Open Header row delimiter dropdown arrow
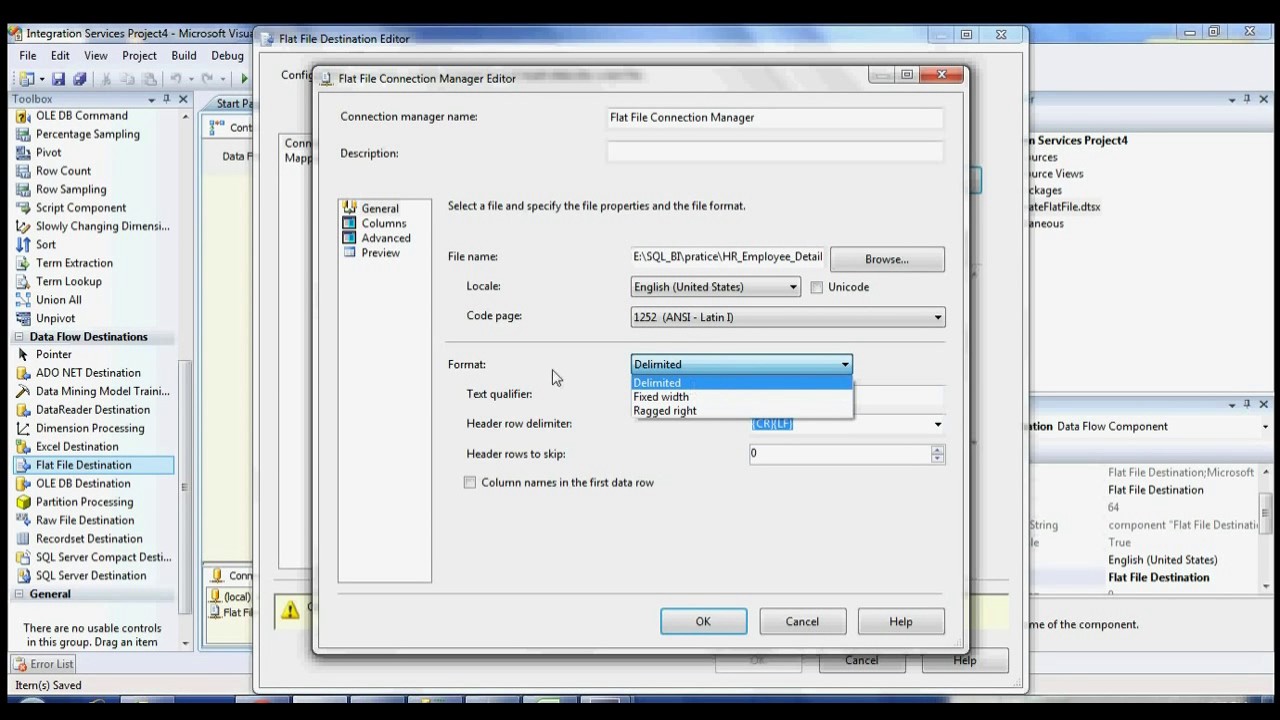1280x720 pixels. [938, 424]
